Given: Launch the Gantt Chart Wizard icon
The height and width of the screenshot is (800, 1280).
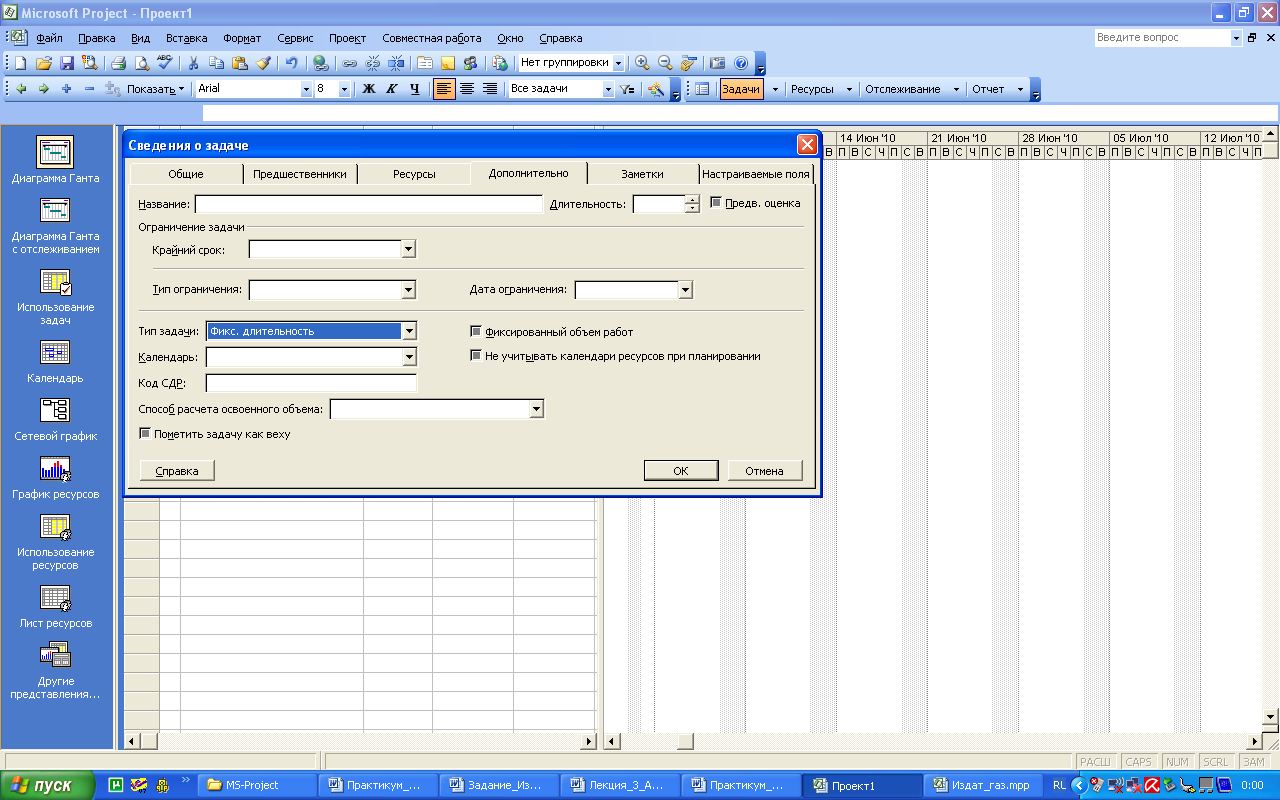Looking at the screenshot, I should [x=656, y=89].
